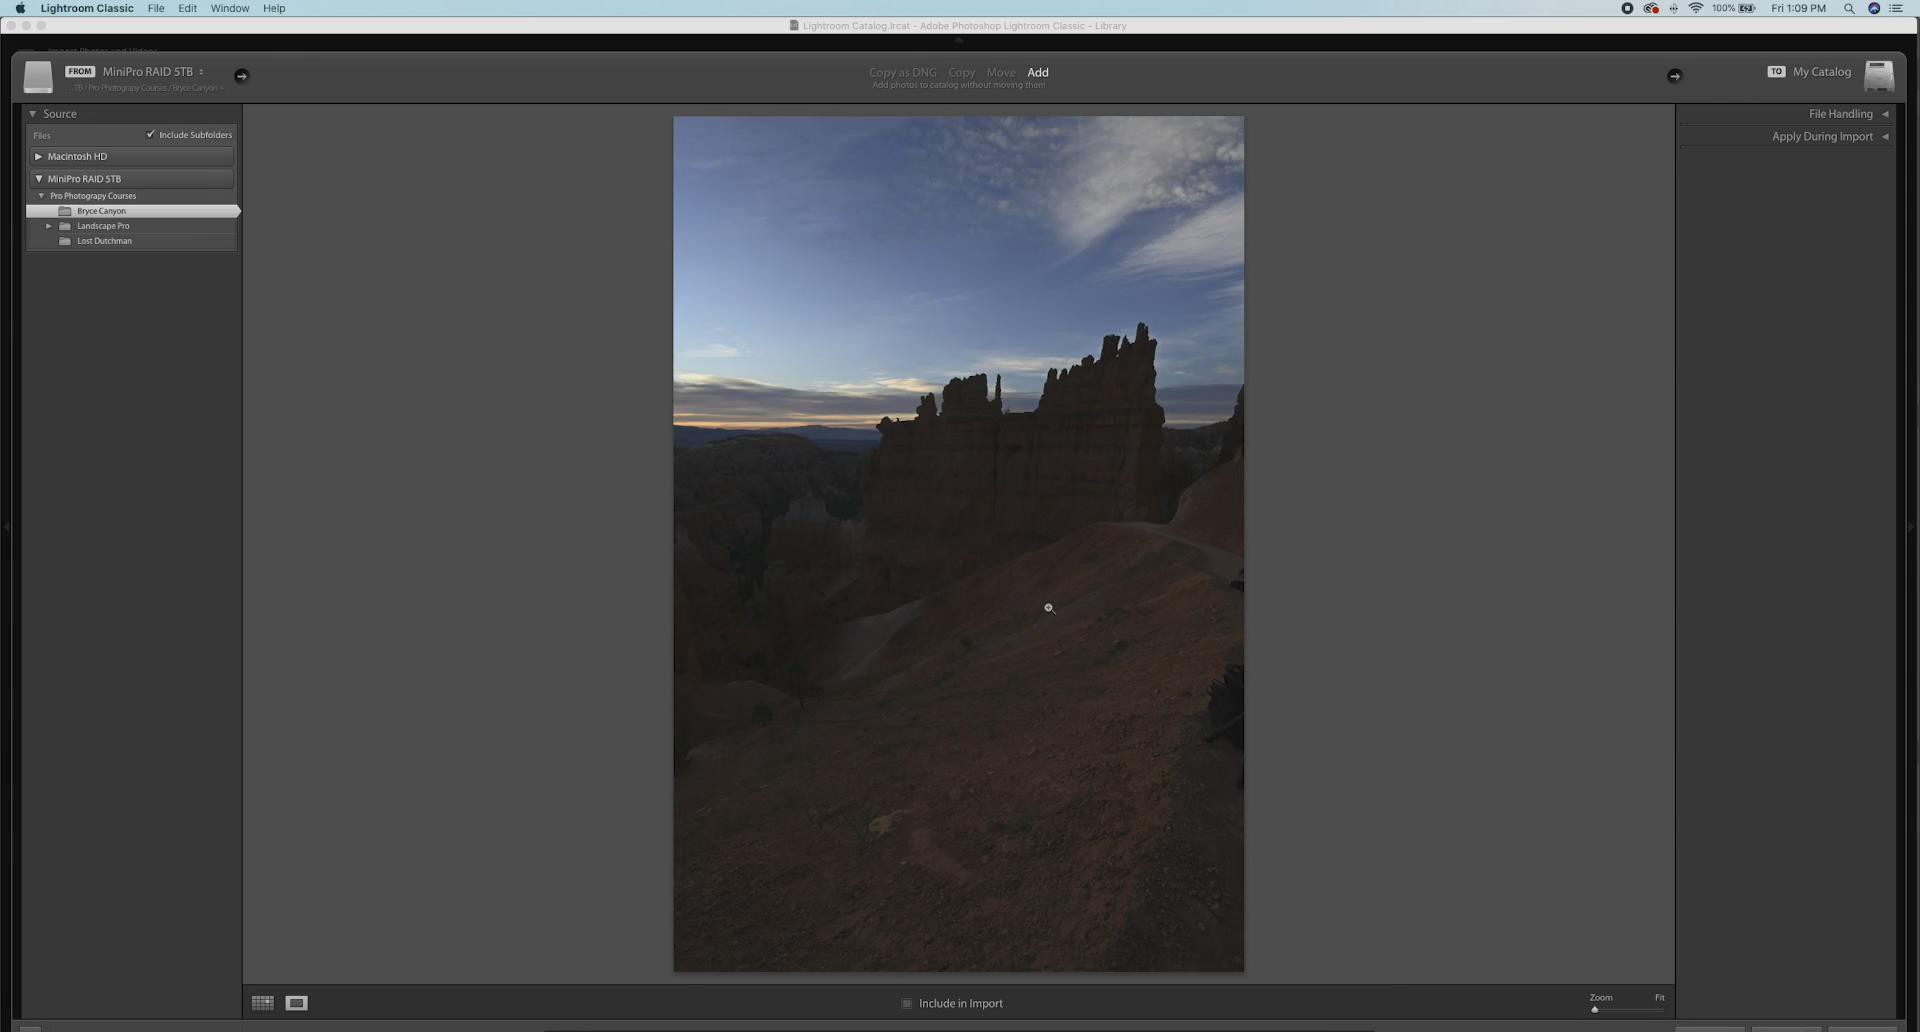Open the Window menu
The height and width of the screenshot is (1032, 1920).
tap(230, 8)
